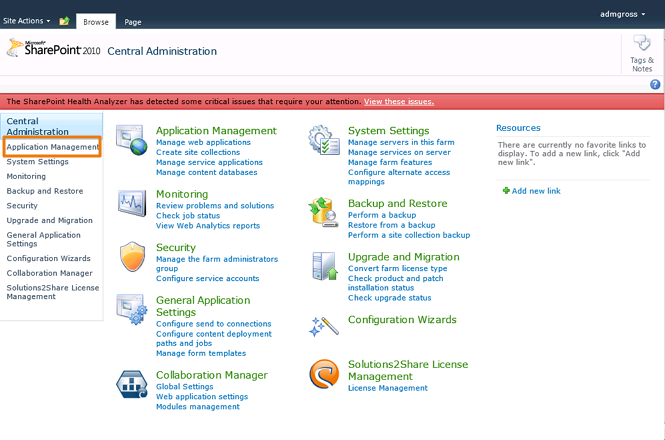
Task: Click the General Application Settings gears icon
Action: [132, 309]
